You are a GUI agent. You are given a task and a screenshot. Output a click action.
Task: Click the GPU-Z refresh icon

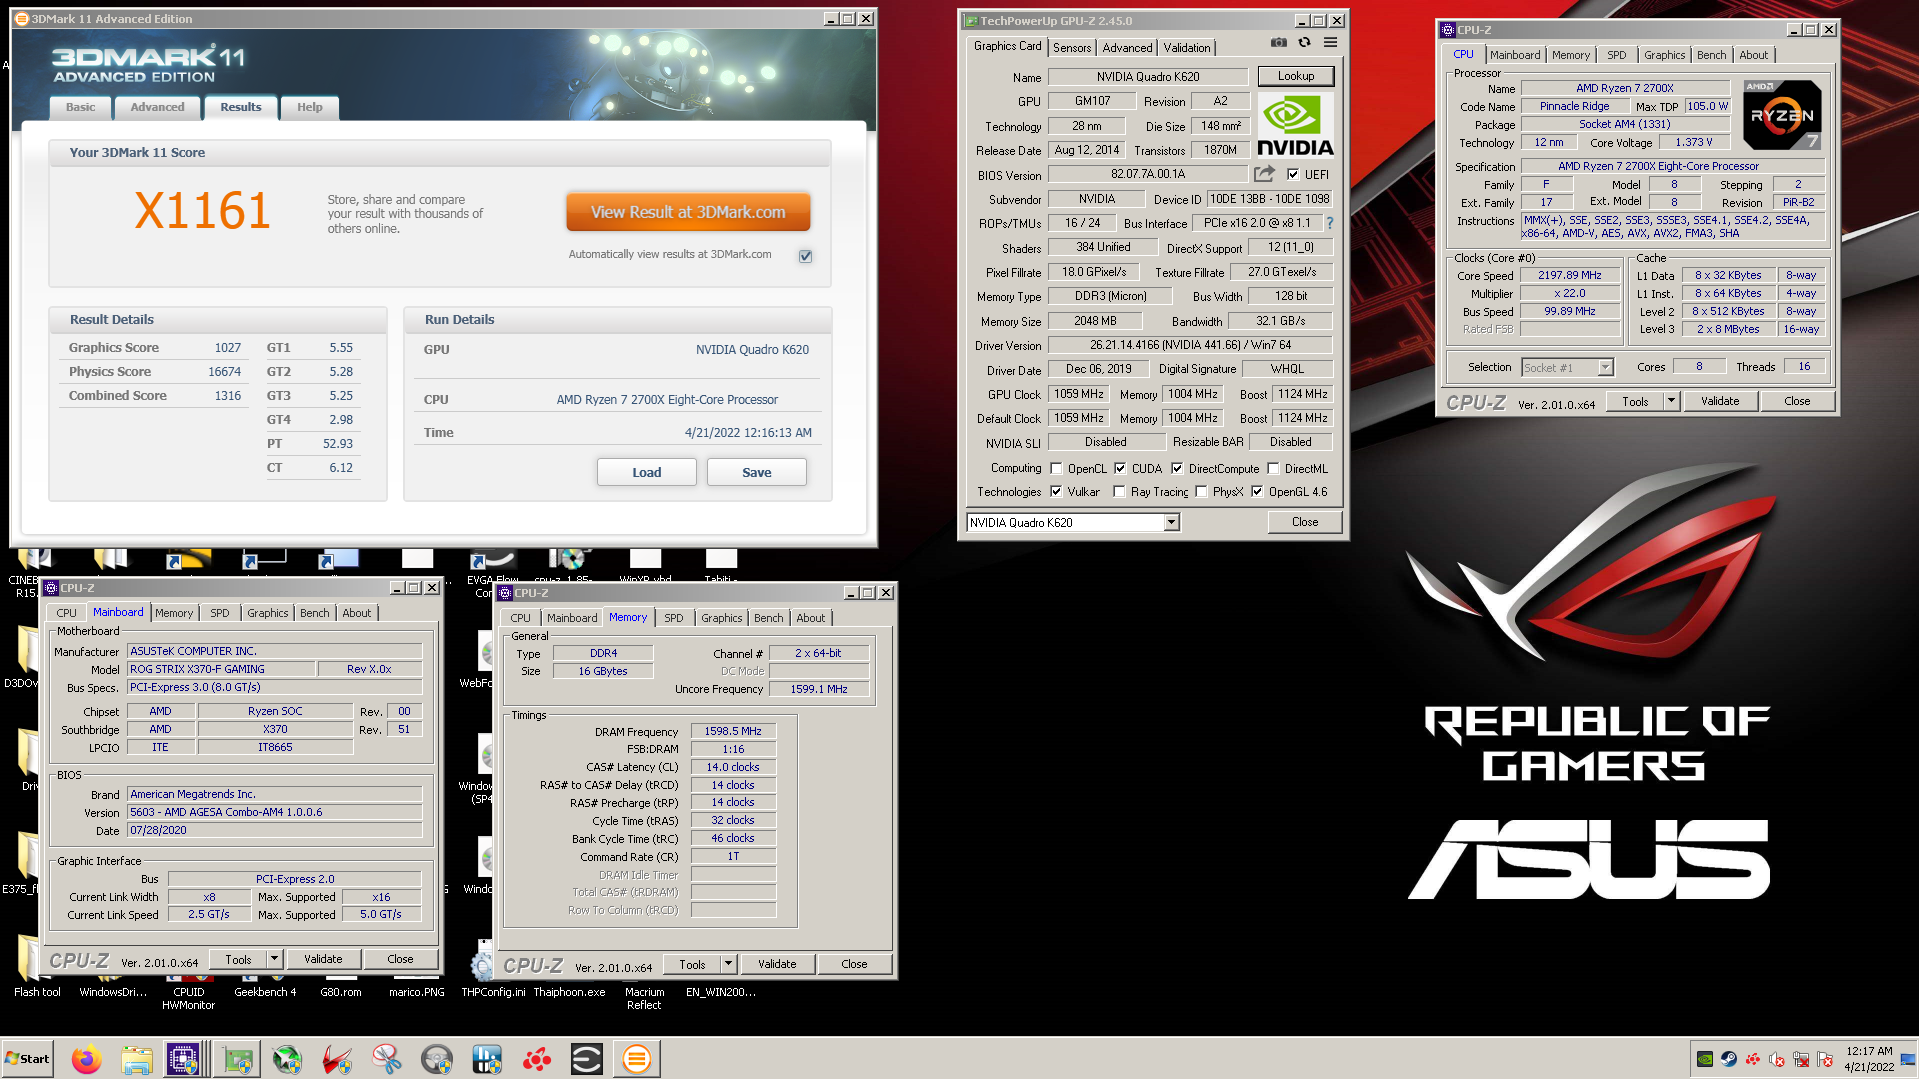[x=1304, y=42]
